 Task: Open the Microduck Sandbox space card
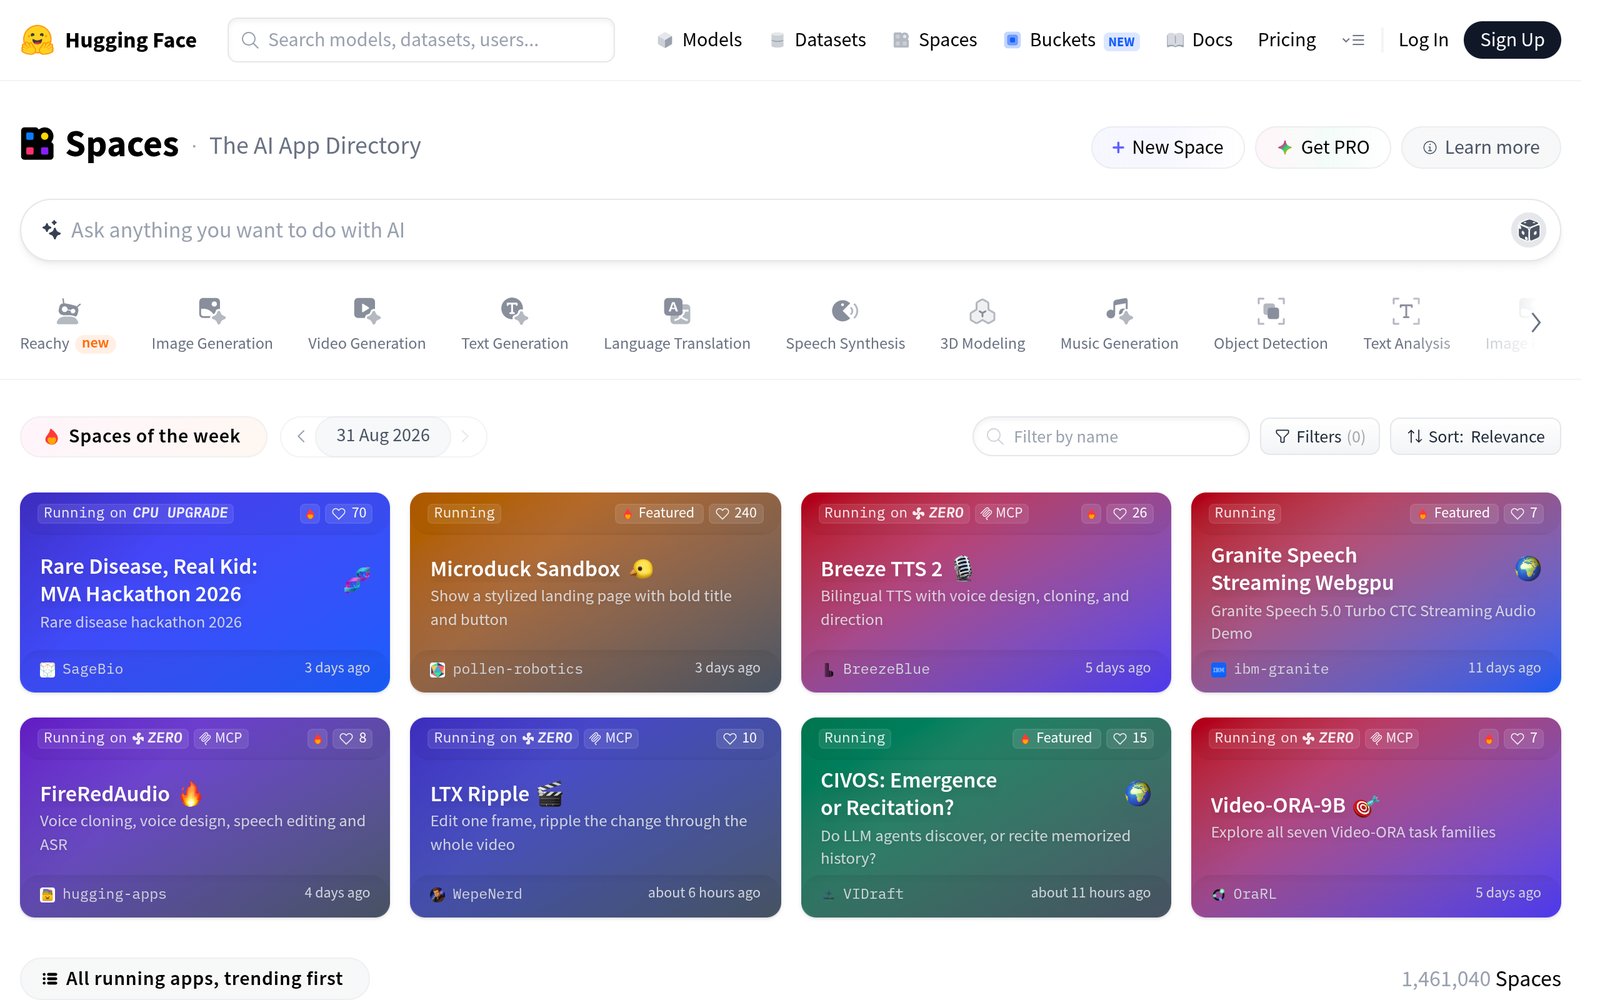tap(595, 592)
